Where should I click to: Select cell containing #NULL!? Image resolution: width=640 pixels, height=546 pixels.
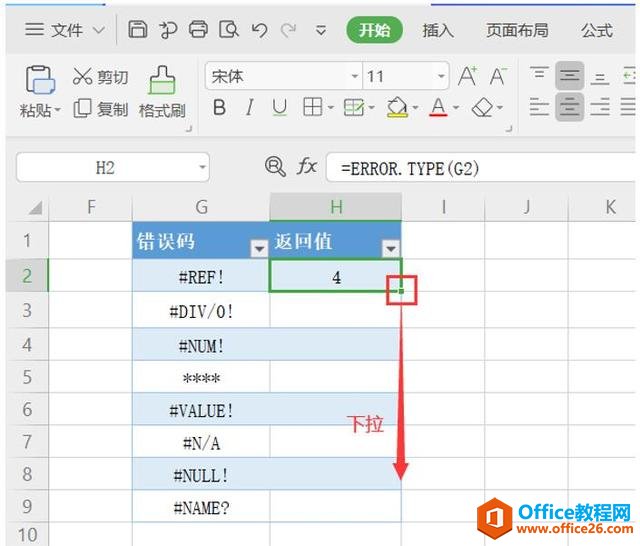[x=201, y=475]
